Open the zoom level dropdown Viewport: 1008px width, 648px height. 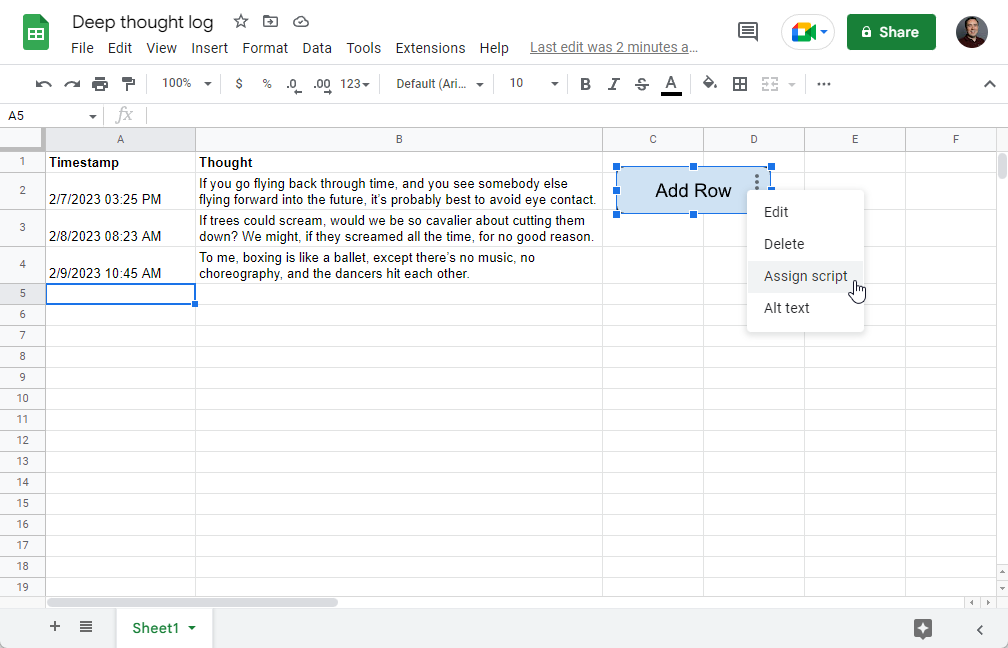point(184,84)
